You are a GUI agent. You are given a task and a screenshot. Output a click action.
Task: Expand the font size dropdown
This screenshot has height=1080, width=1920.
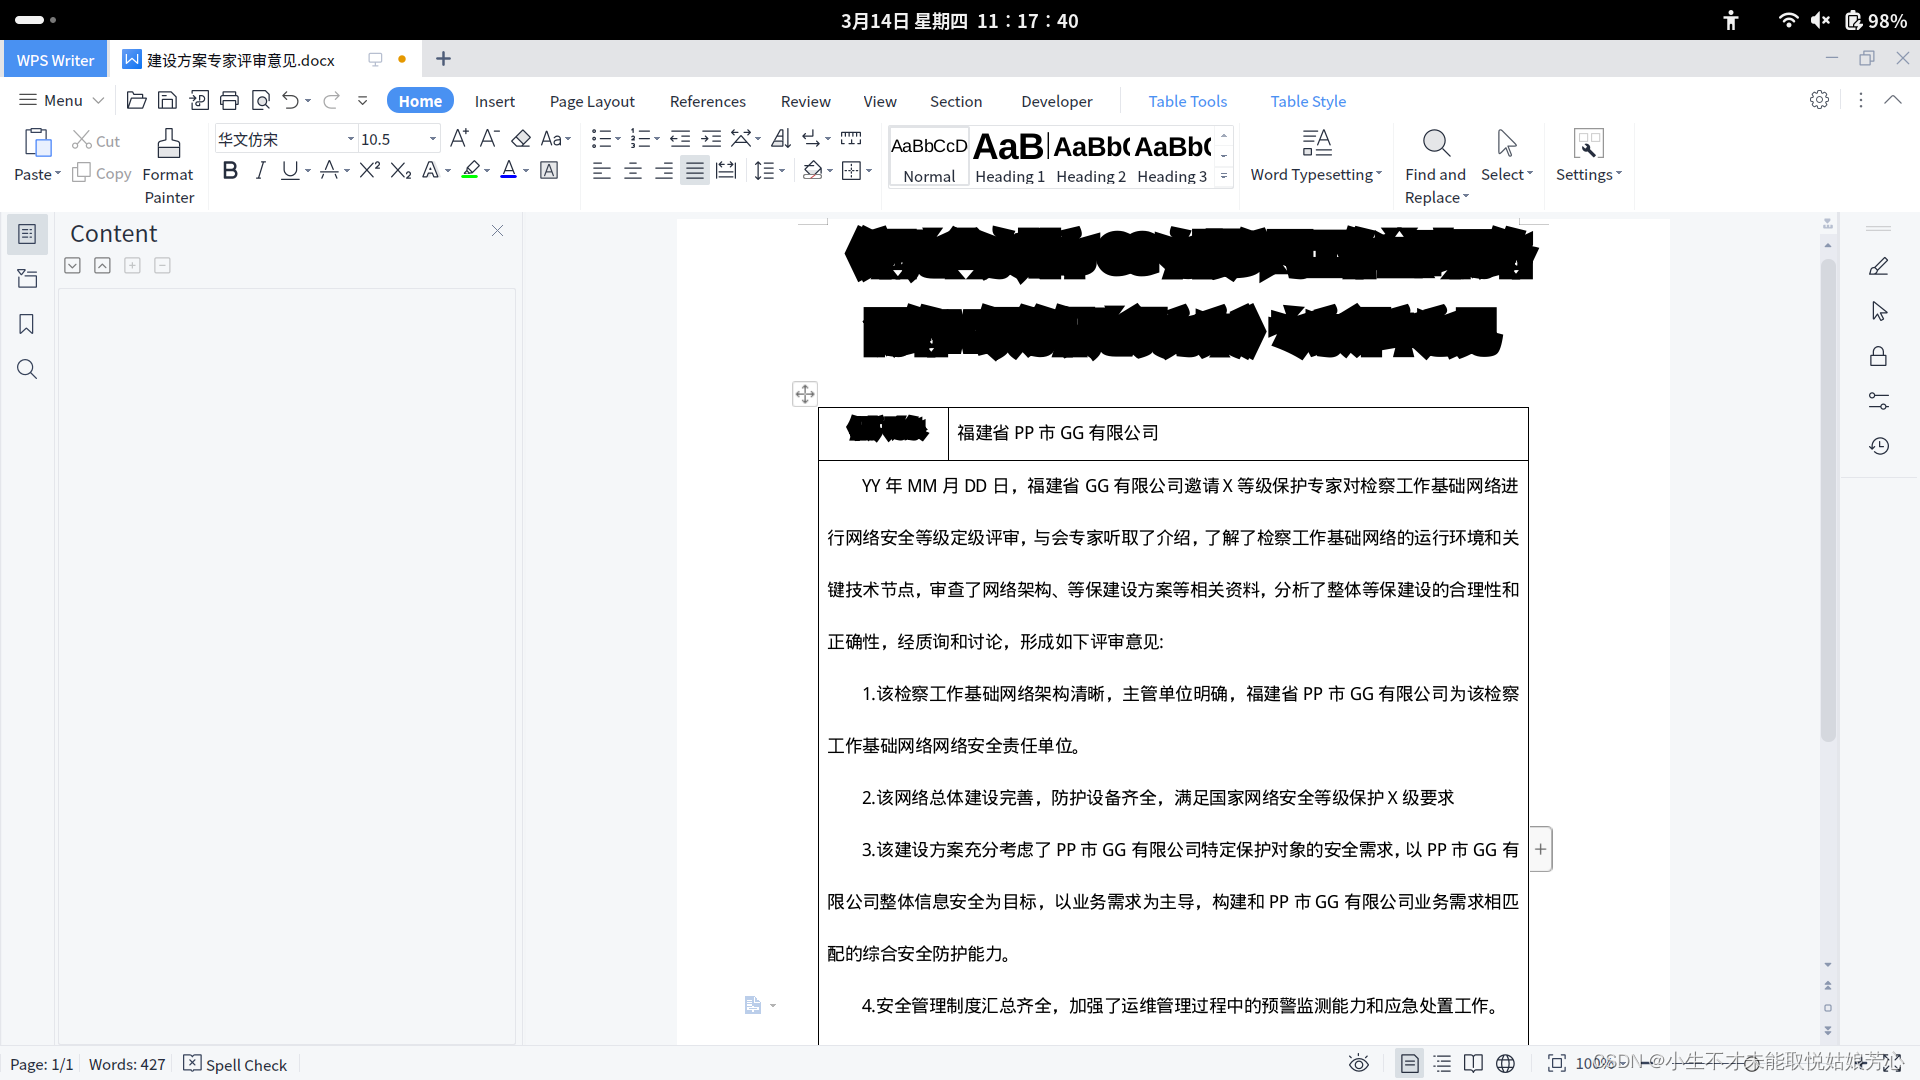[x=432, y=139]
